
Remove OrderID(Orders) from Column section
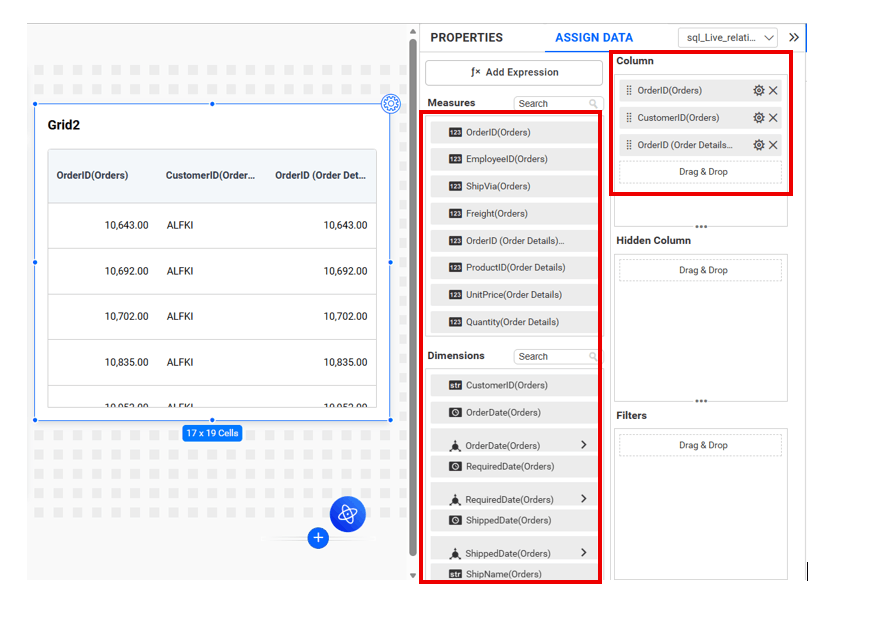[x=773, y=91]
